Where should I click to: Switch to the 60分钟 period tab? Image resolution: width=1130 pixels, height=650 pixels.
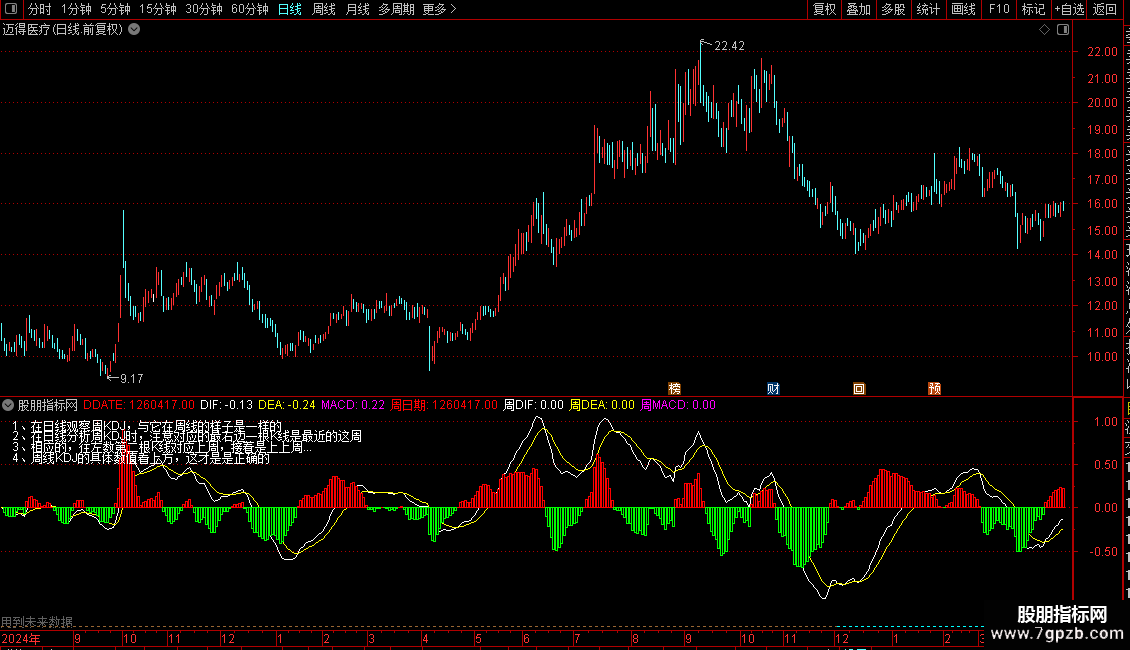pos(249,9)
